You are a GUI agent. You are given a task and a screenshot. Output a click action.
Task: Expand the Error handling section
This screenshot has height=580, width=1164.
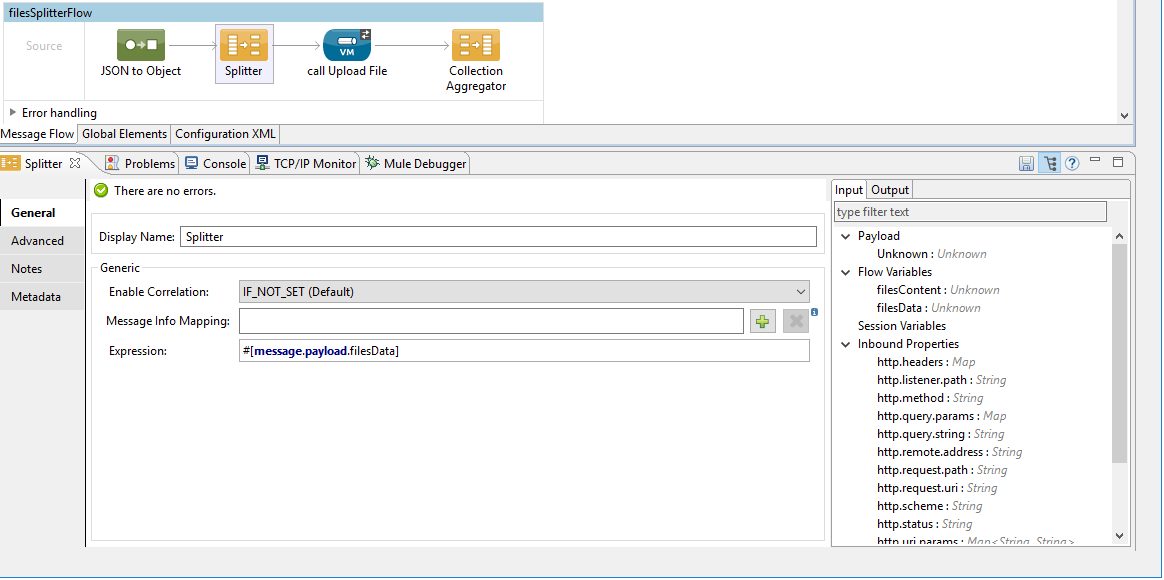(10, 112)
